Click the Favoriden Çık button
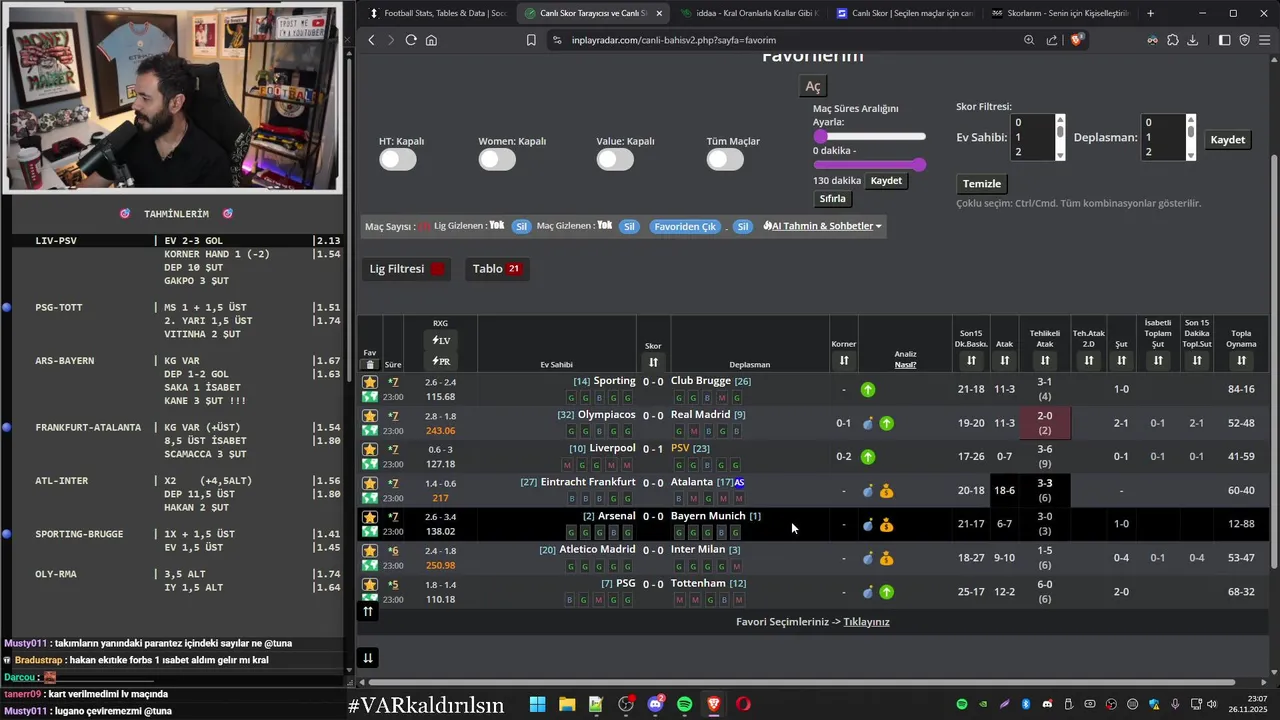This screenshot has height=720, width=1280. [x=685, y=226]
